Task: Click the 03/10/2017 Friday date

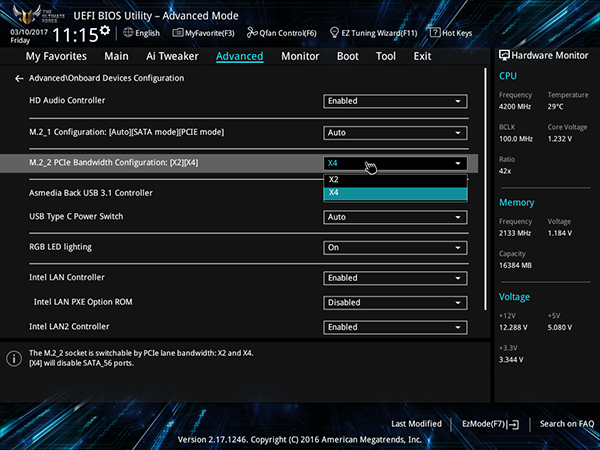Action: coord(29,36)
